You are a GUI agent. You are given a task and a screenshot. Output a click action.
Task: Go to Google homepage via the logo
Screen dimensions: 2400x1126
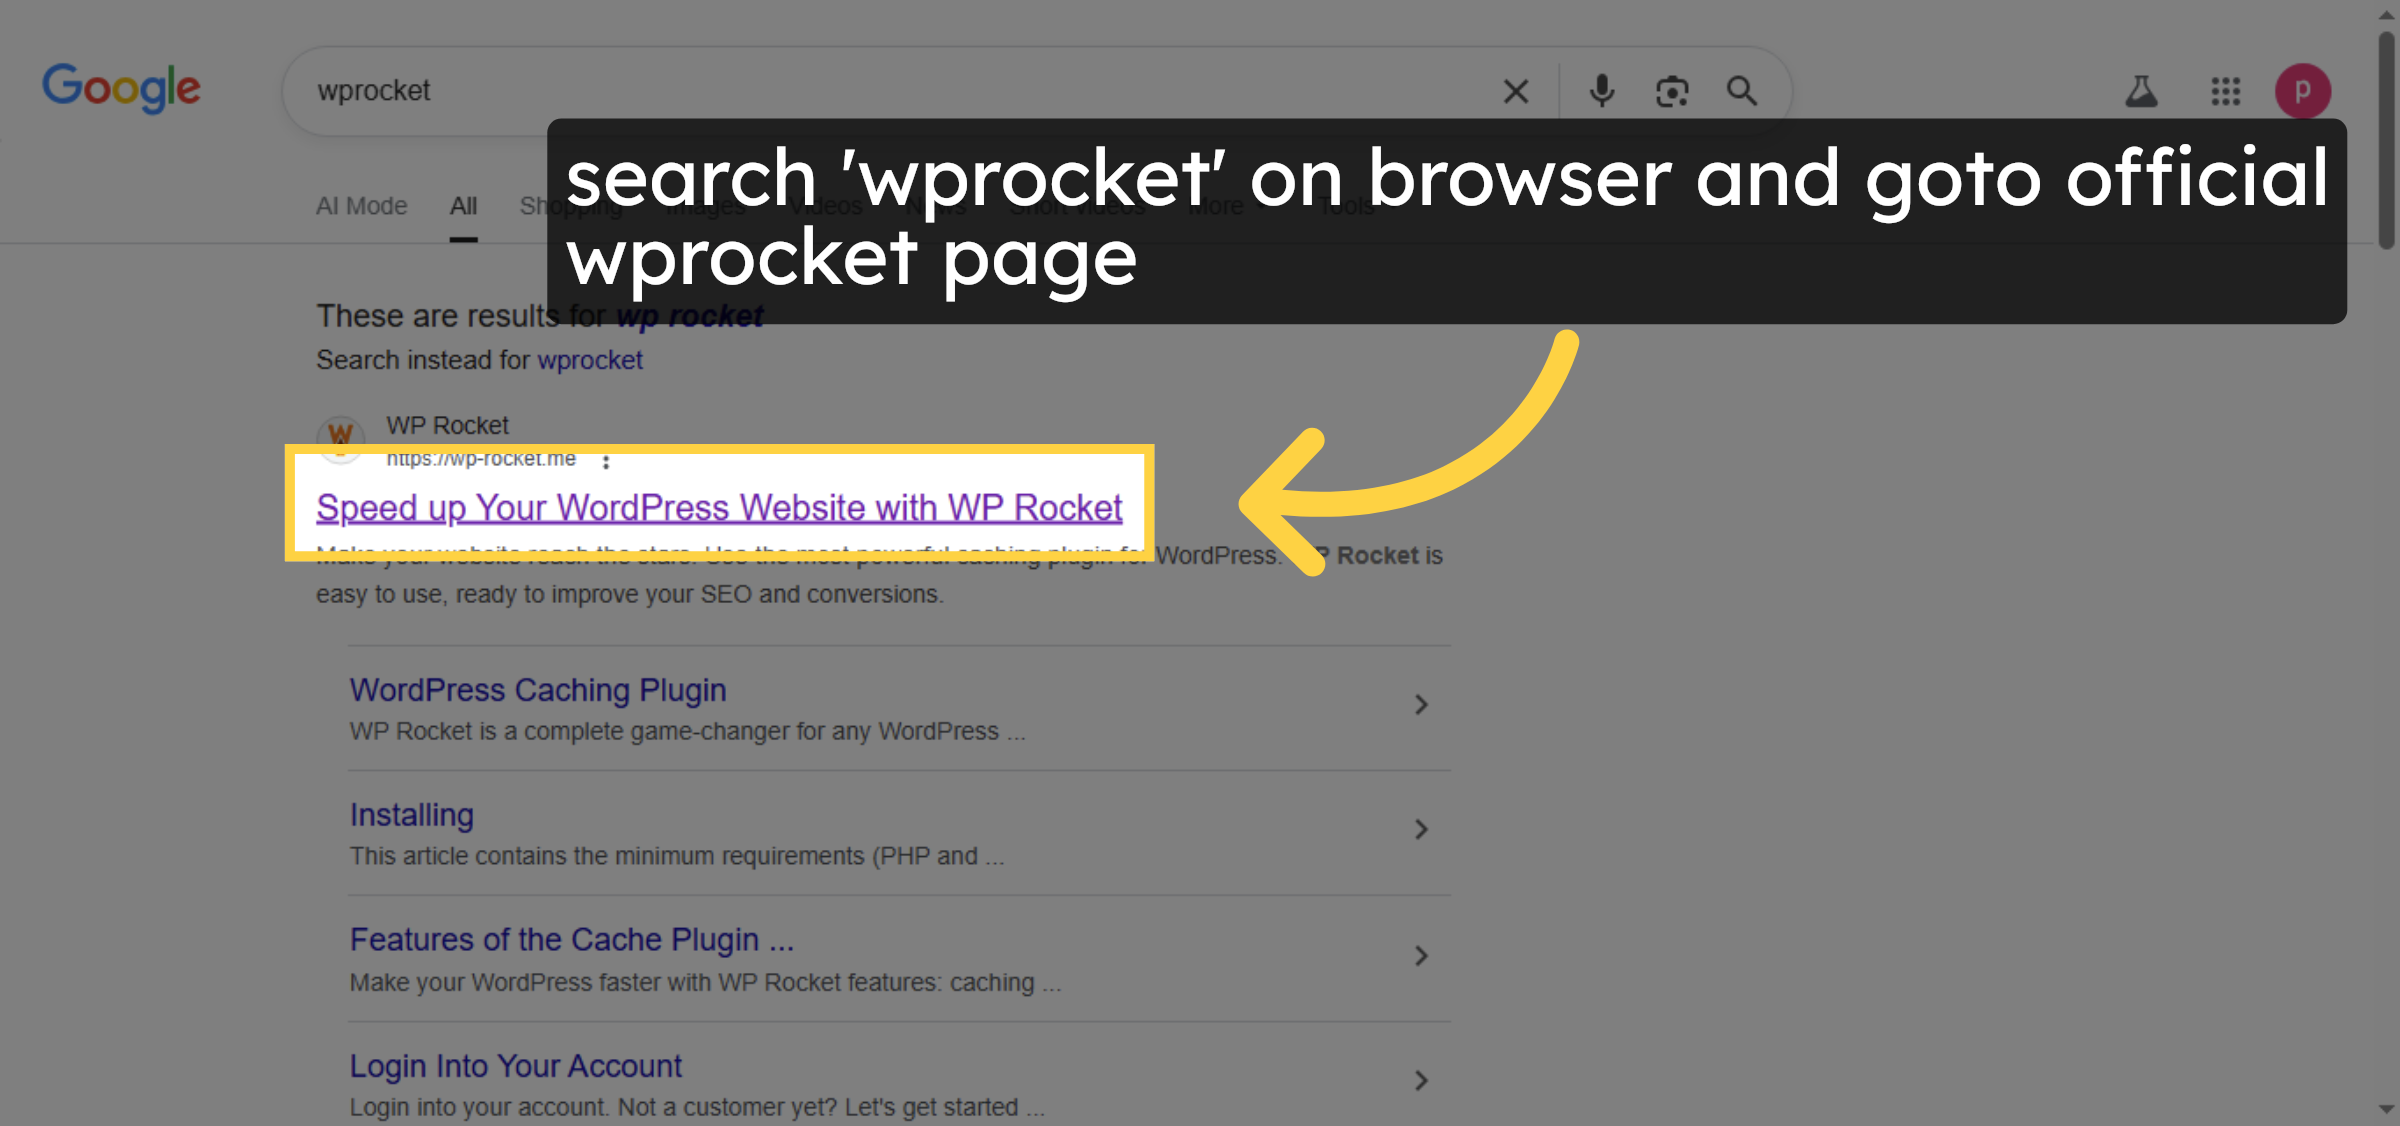[x=121, y=88]
